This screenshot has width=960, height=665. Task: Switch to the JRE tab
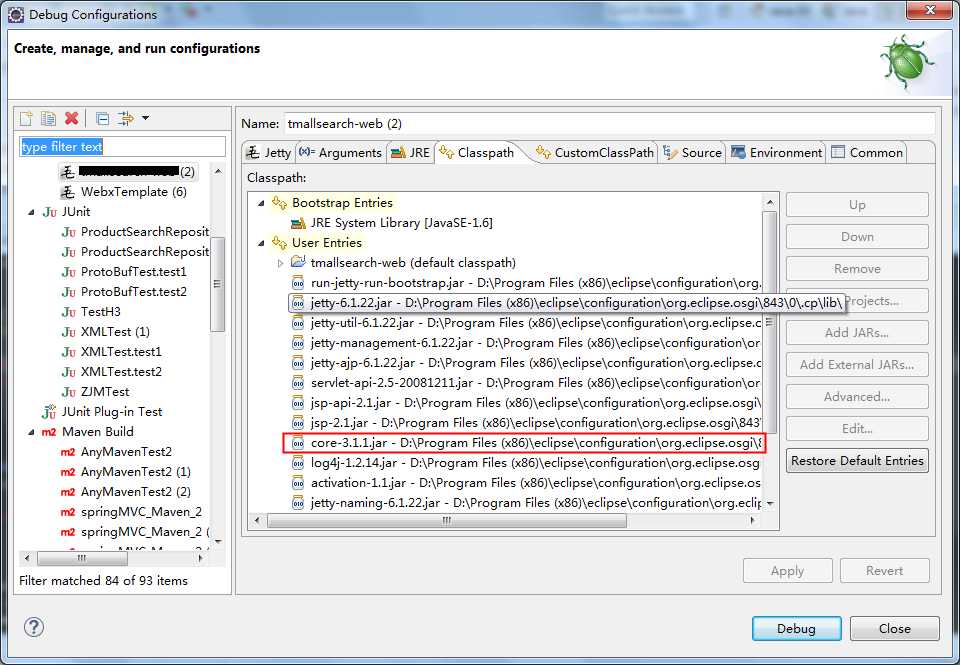click(x=410, y=152)
